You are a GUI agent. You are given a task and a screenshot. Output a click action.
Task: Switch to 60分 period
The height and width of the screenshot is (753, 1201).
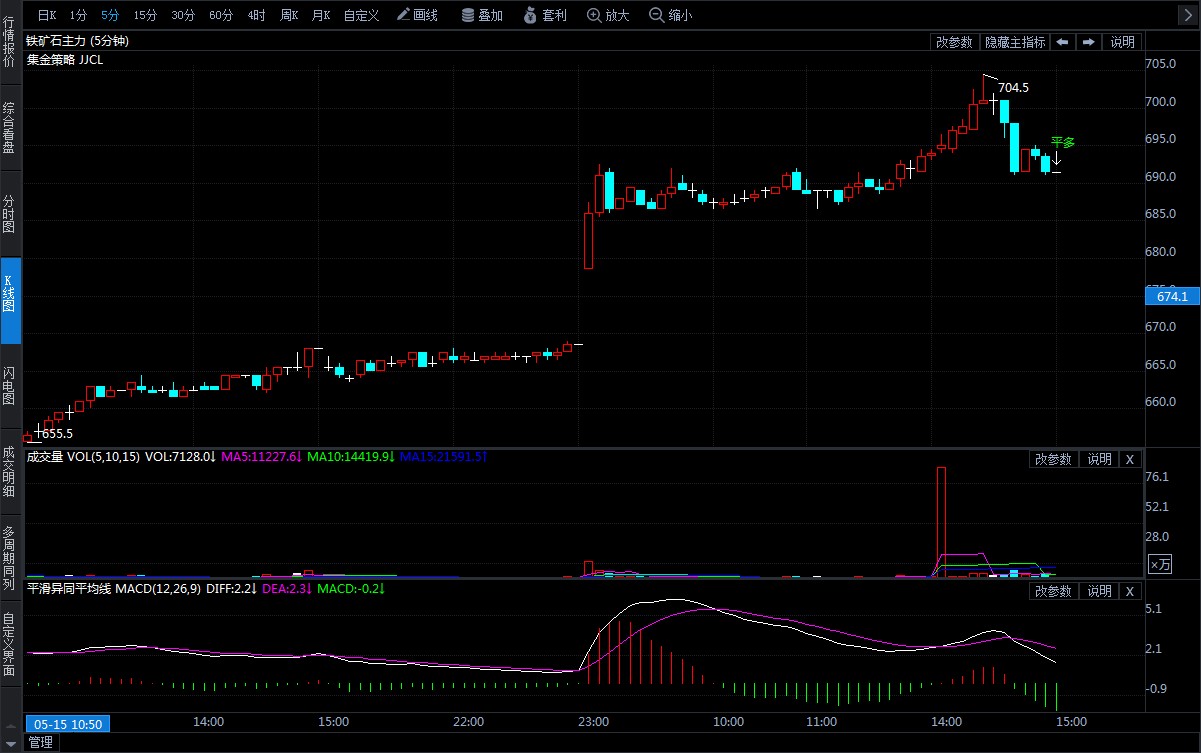coord(221,15)
